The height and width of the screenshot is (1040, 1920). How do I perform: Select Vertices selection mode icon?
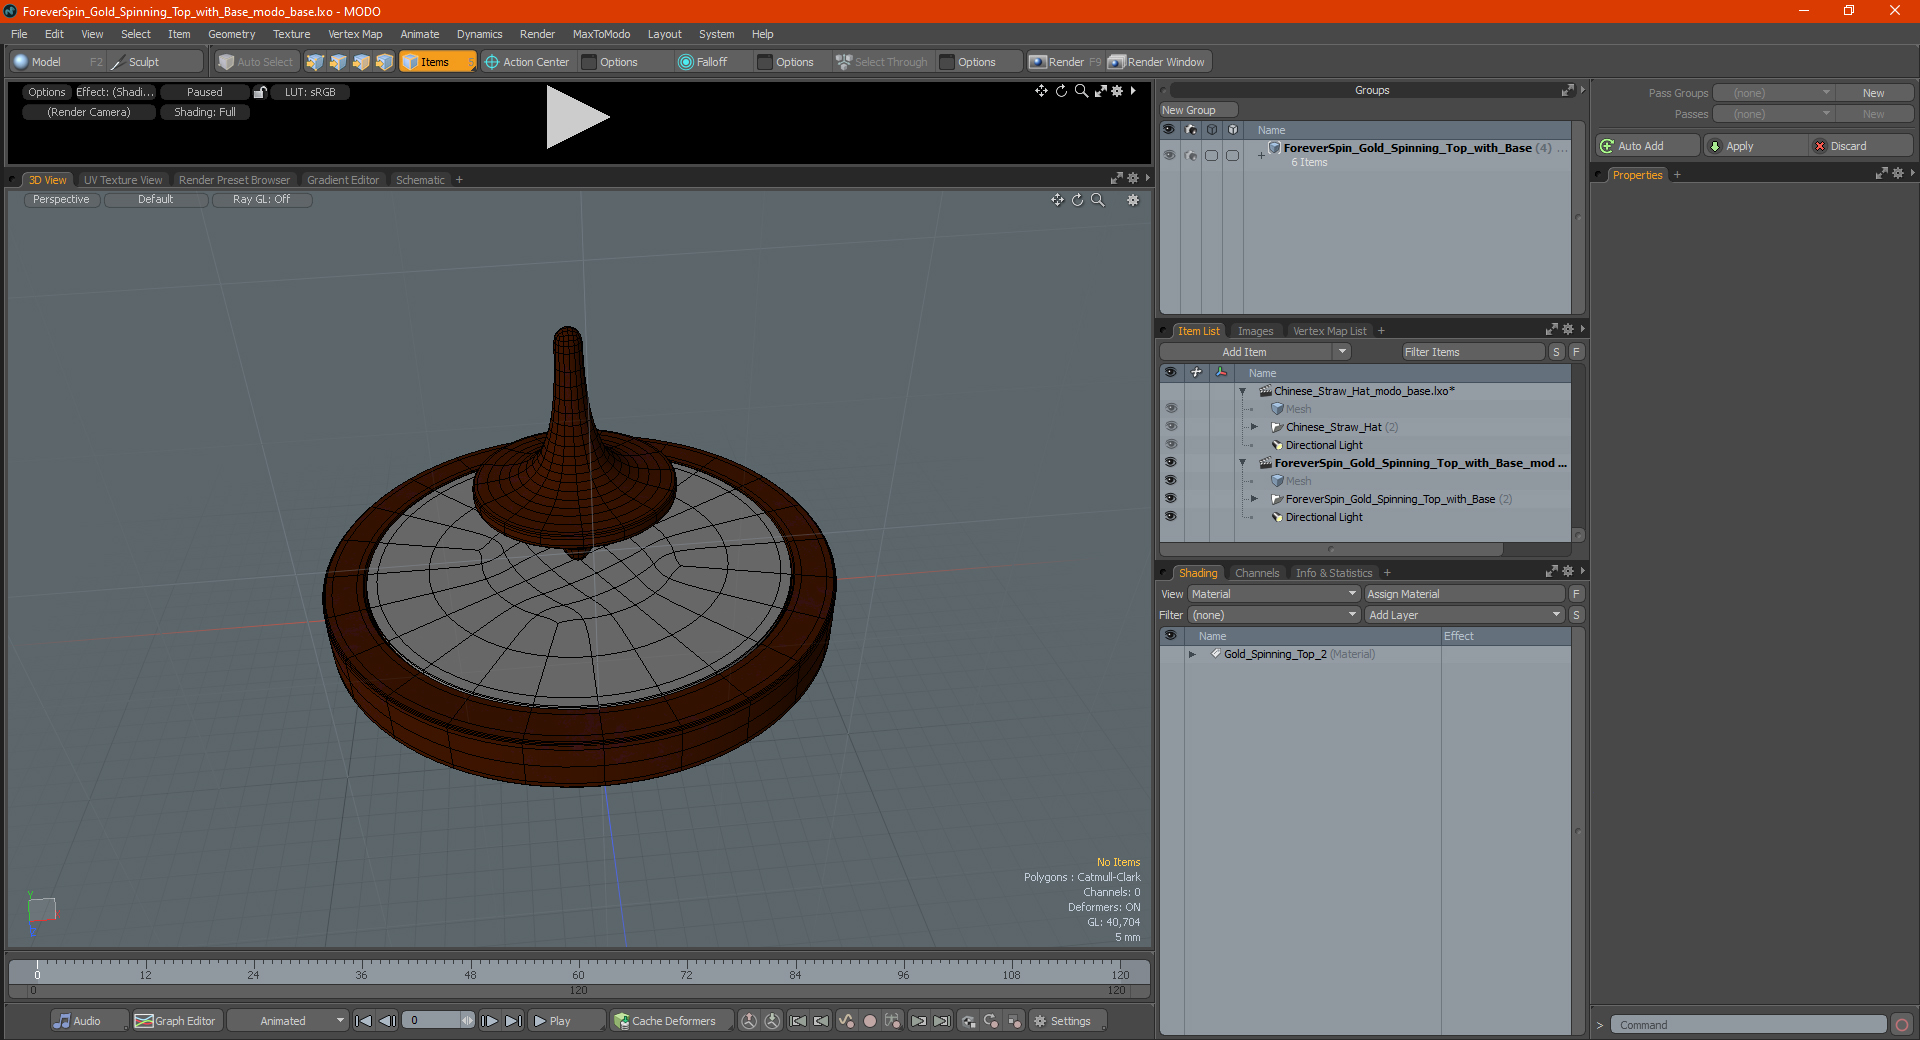[315, 62]
